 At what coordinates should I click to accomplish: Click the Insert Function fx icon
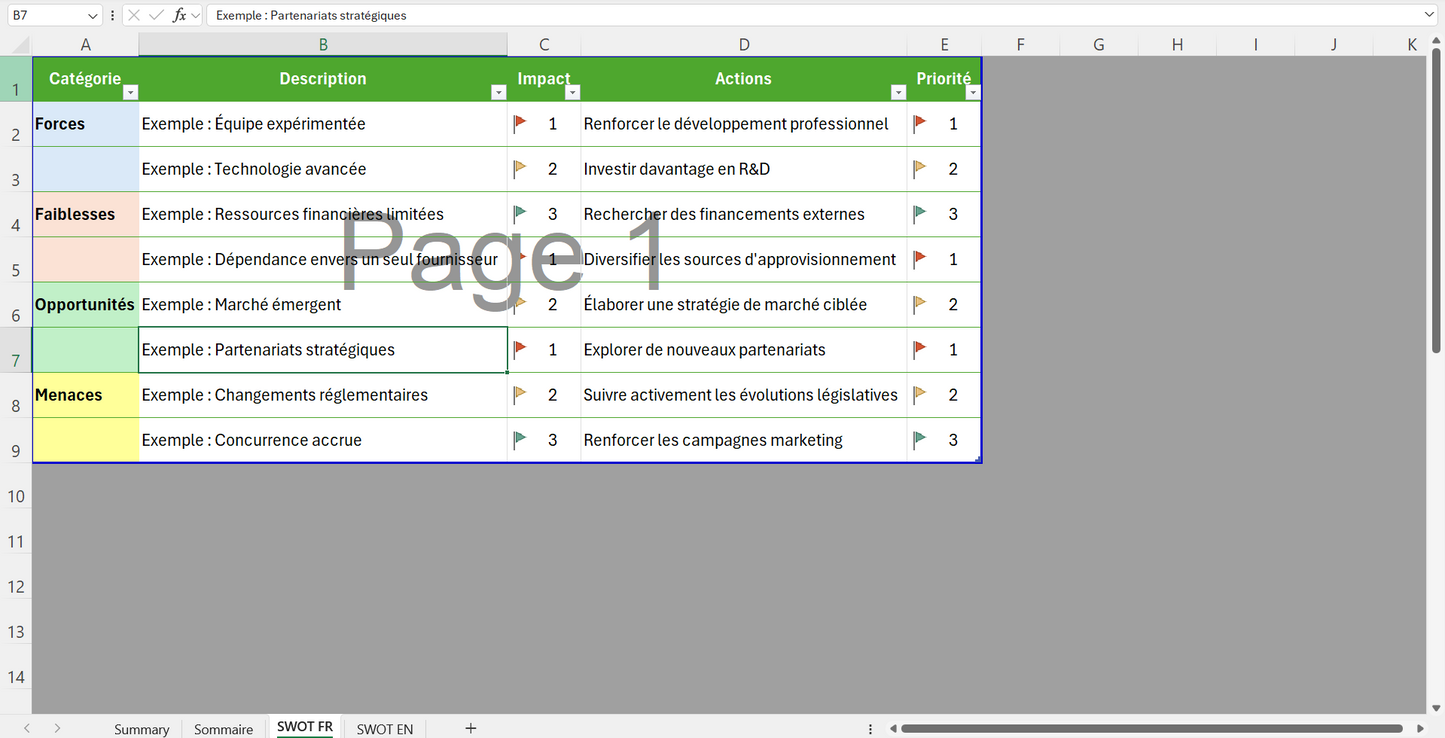(180, 15)
